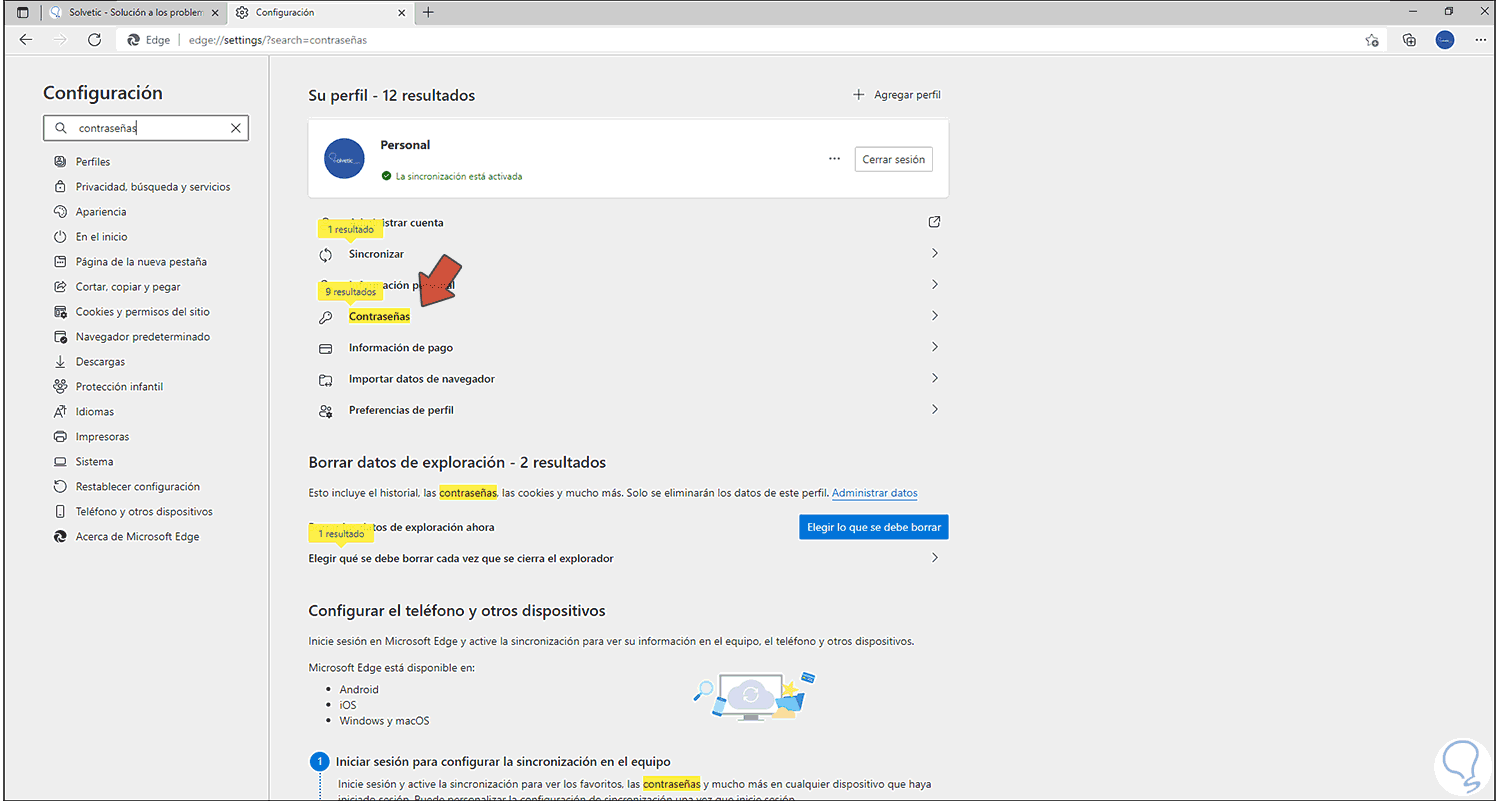Click Configurar el teléfono y otros dispositivos heading
Viewport: 1500px width, 801px height.
pyautogui.click(x=457, y=611)
